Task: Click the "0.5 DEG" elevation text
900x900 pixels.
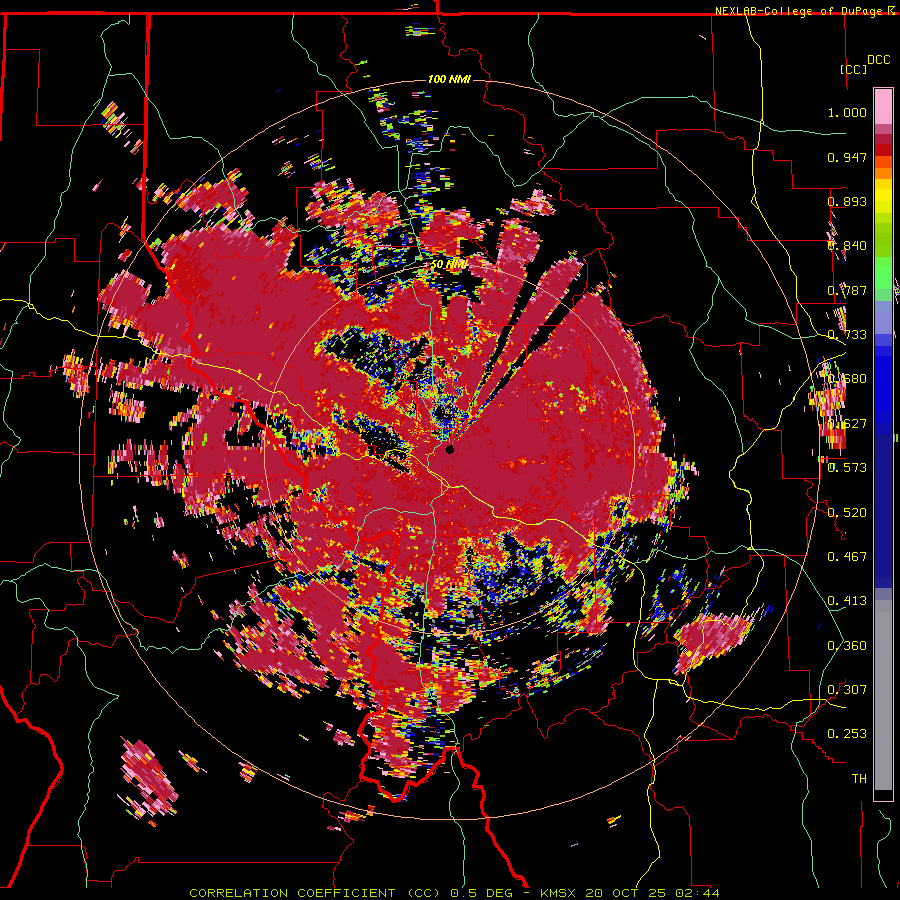Action: click(x=483, y=893)
